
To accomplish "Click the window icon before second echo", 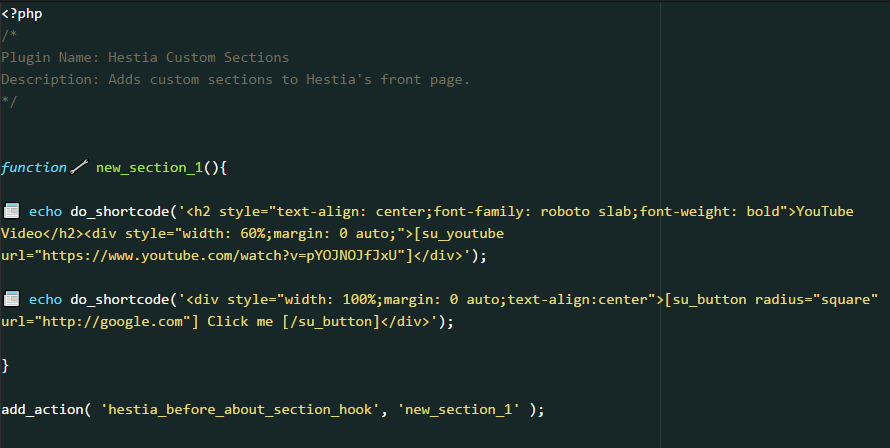I will (x=12, y=299).
